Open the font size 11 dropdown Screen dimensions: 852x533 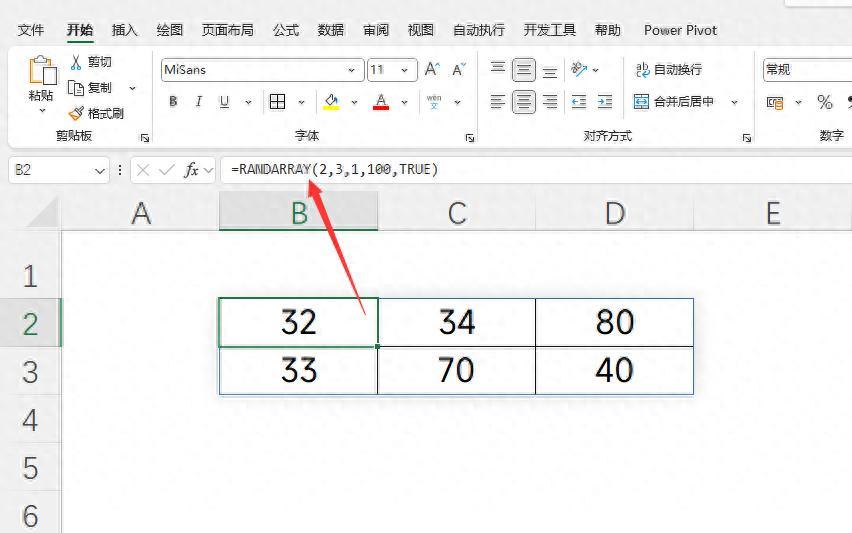coord(405,70)
